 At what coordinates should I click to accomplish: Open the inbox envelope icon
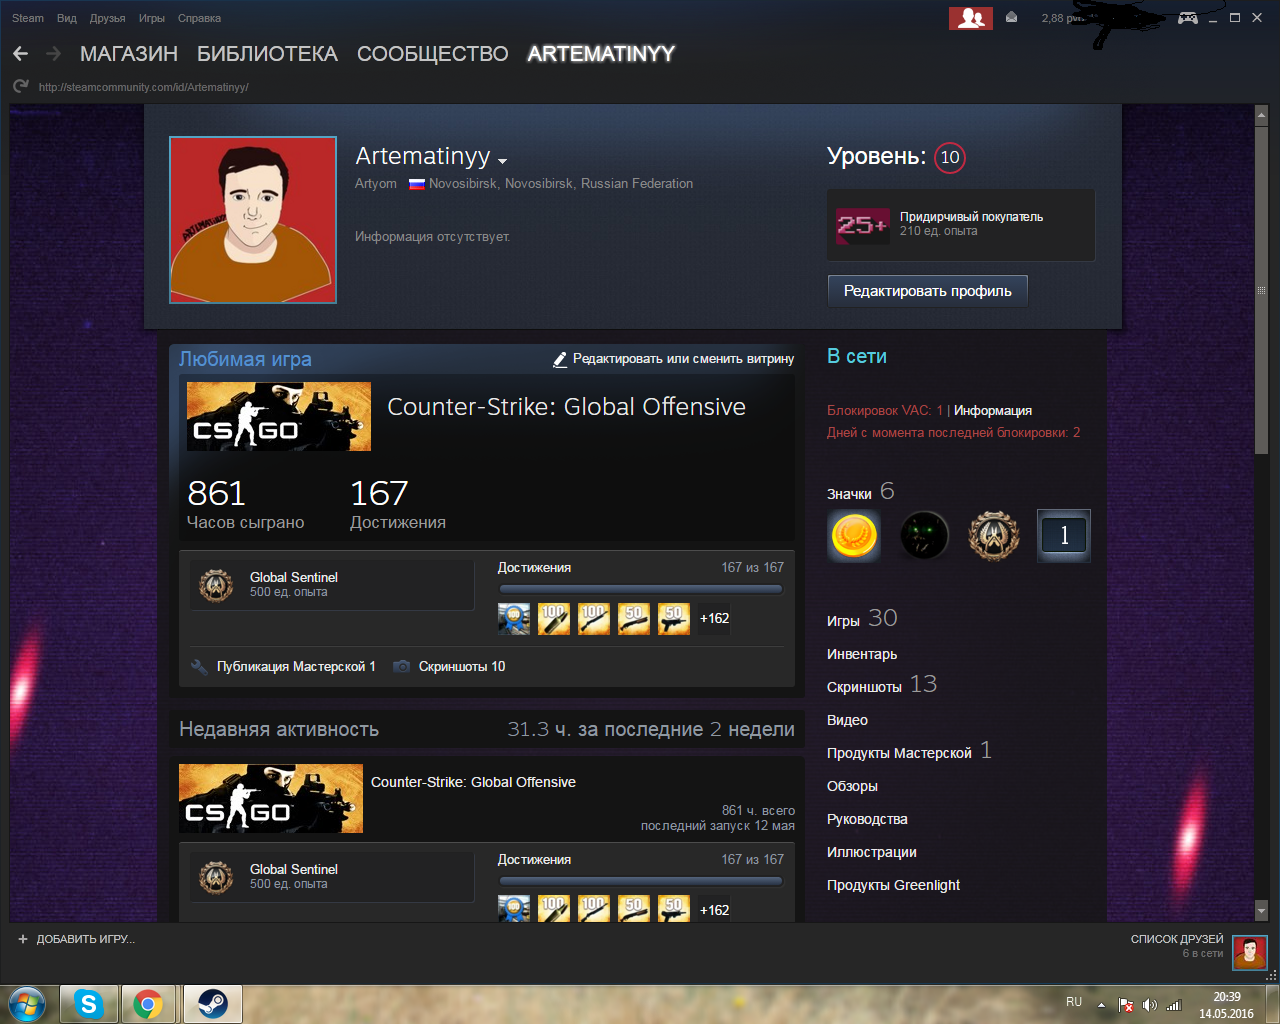(1012, 18)
